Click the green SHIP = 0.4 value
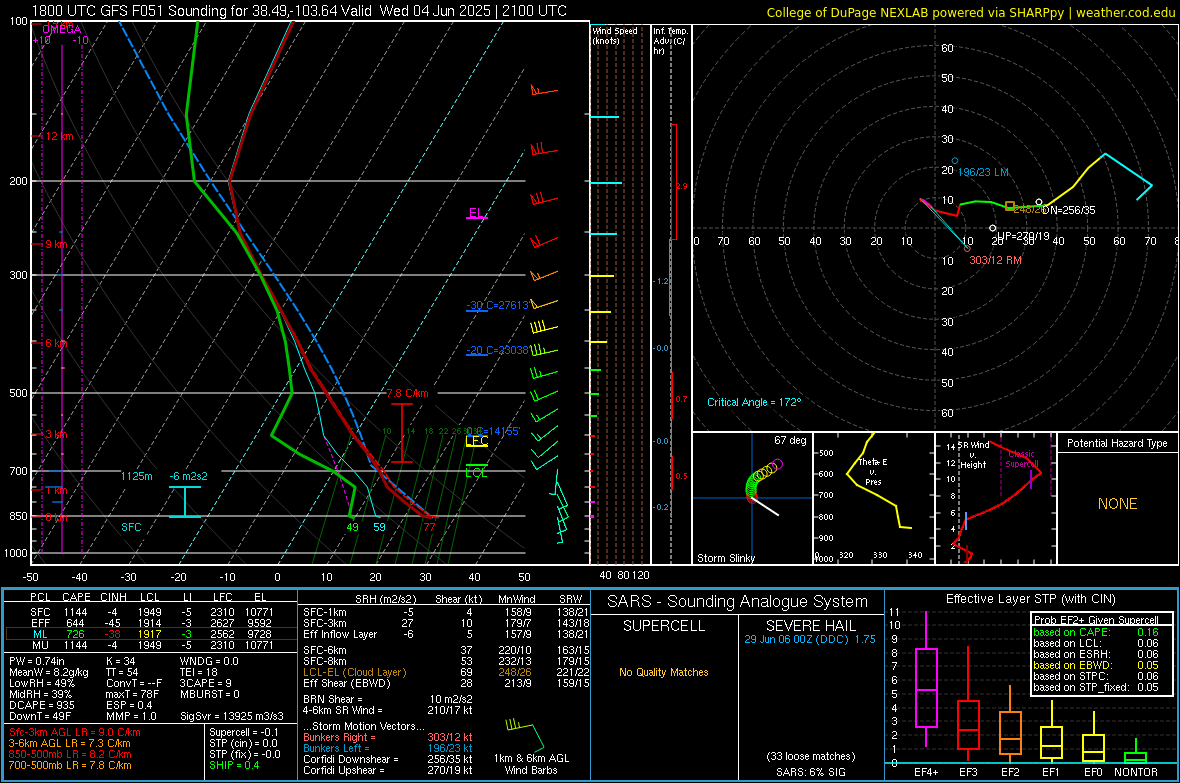This screenshot has height=783, width=1180. click(234, 765)
